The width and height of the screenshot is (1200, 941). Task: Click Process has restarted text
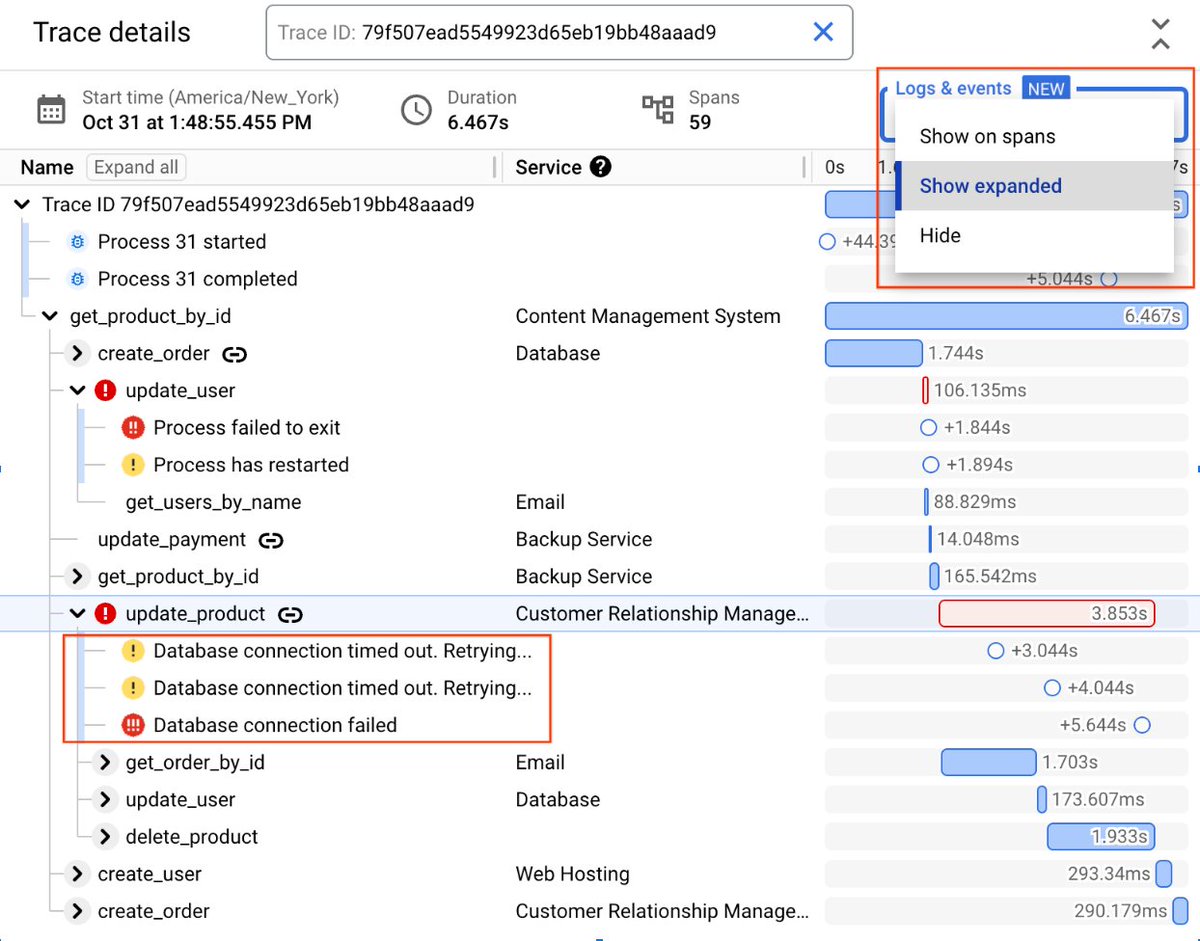click(251, 465)
